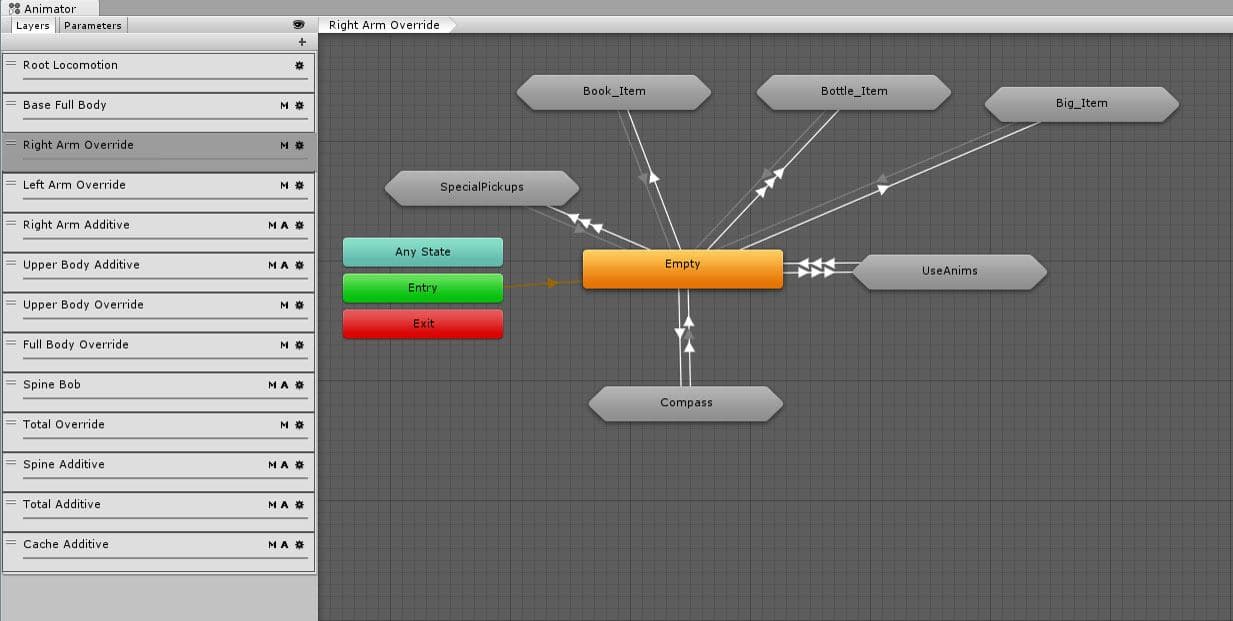Select the Empty default state node
The image size is (1233, 621).
point(682,269)
